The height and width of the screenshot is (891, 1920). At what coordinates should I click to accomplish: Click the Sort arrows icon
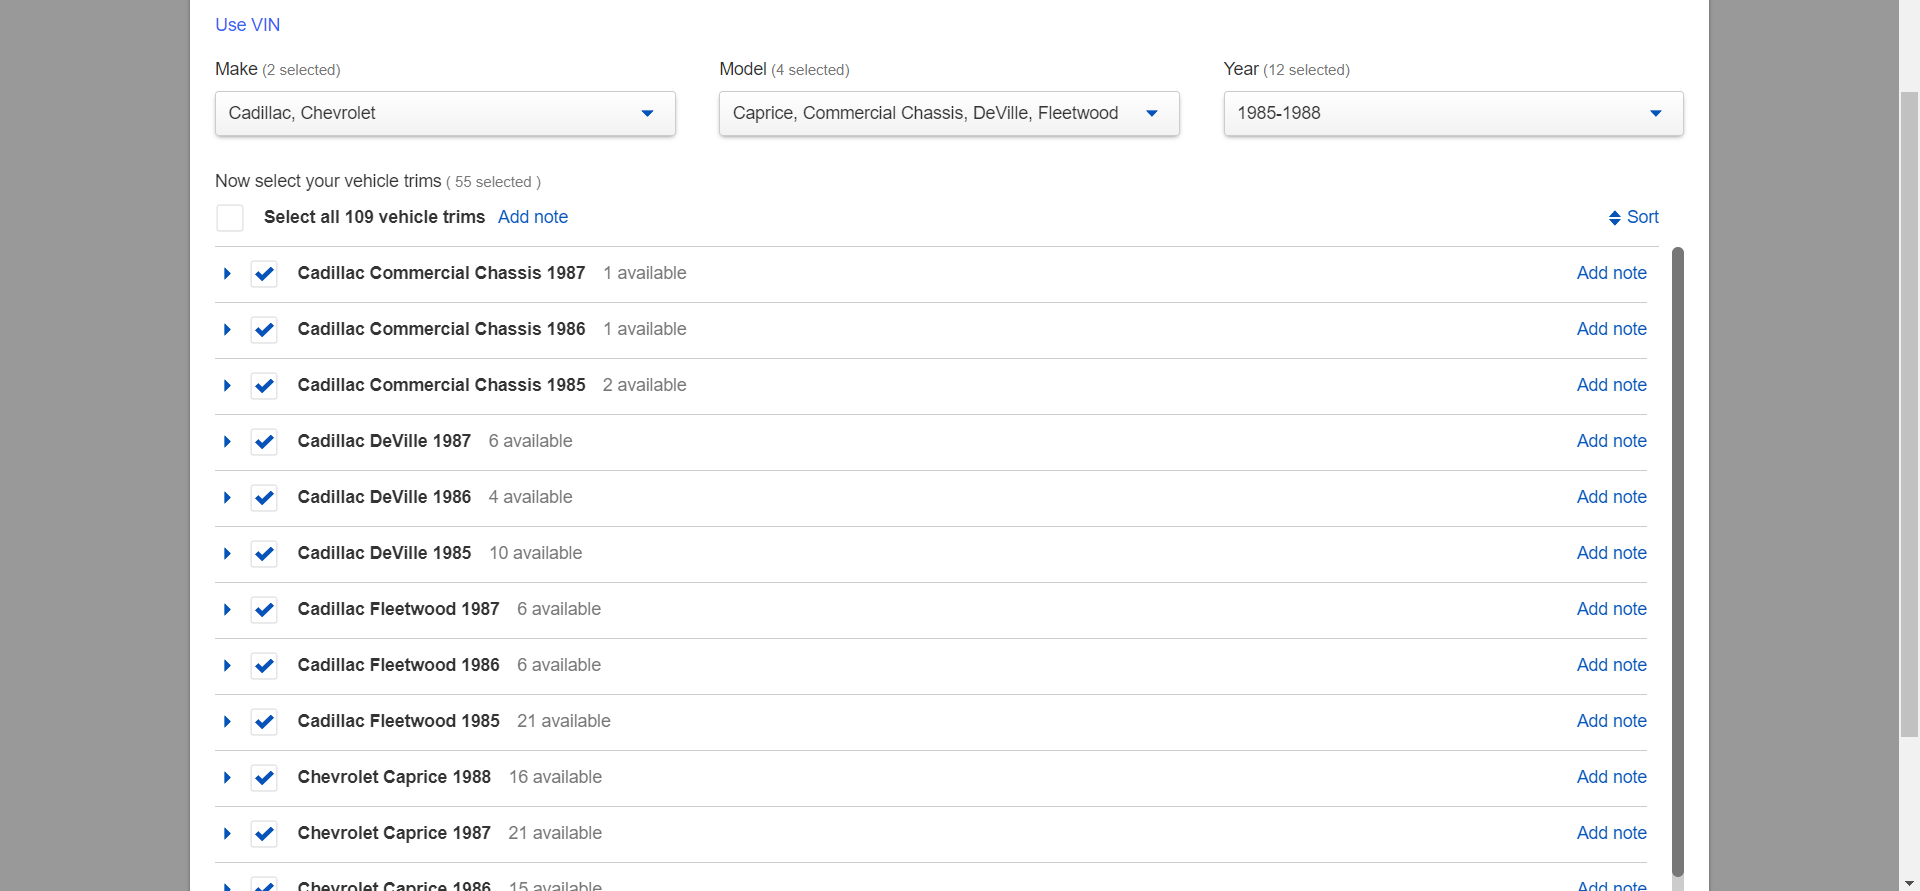(x=1614, y=218)
